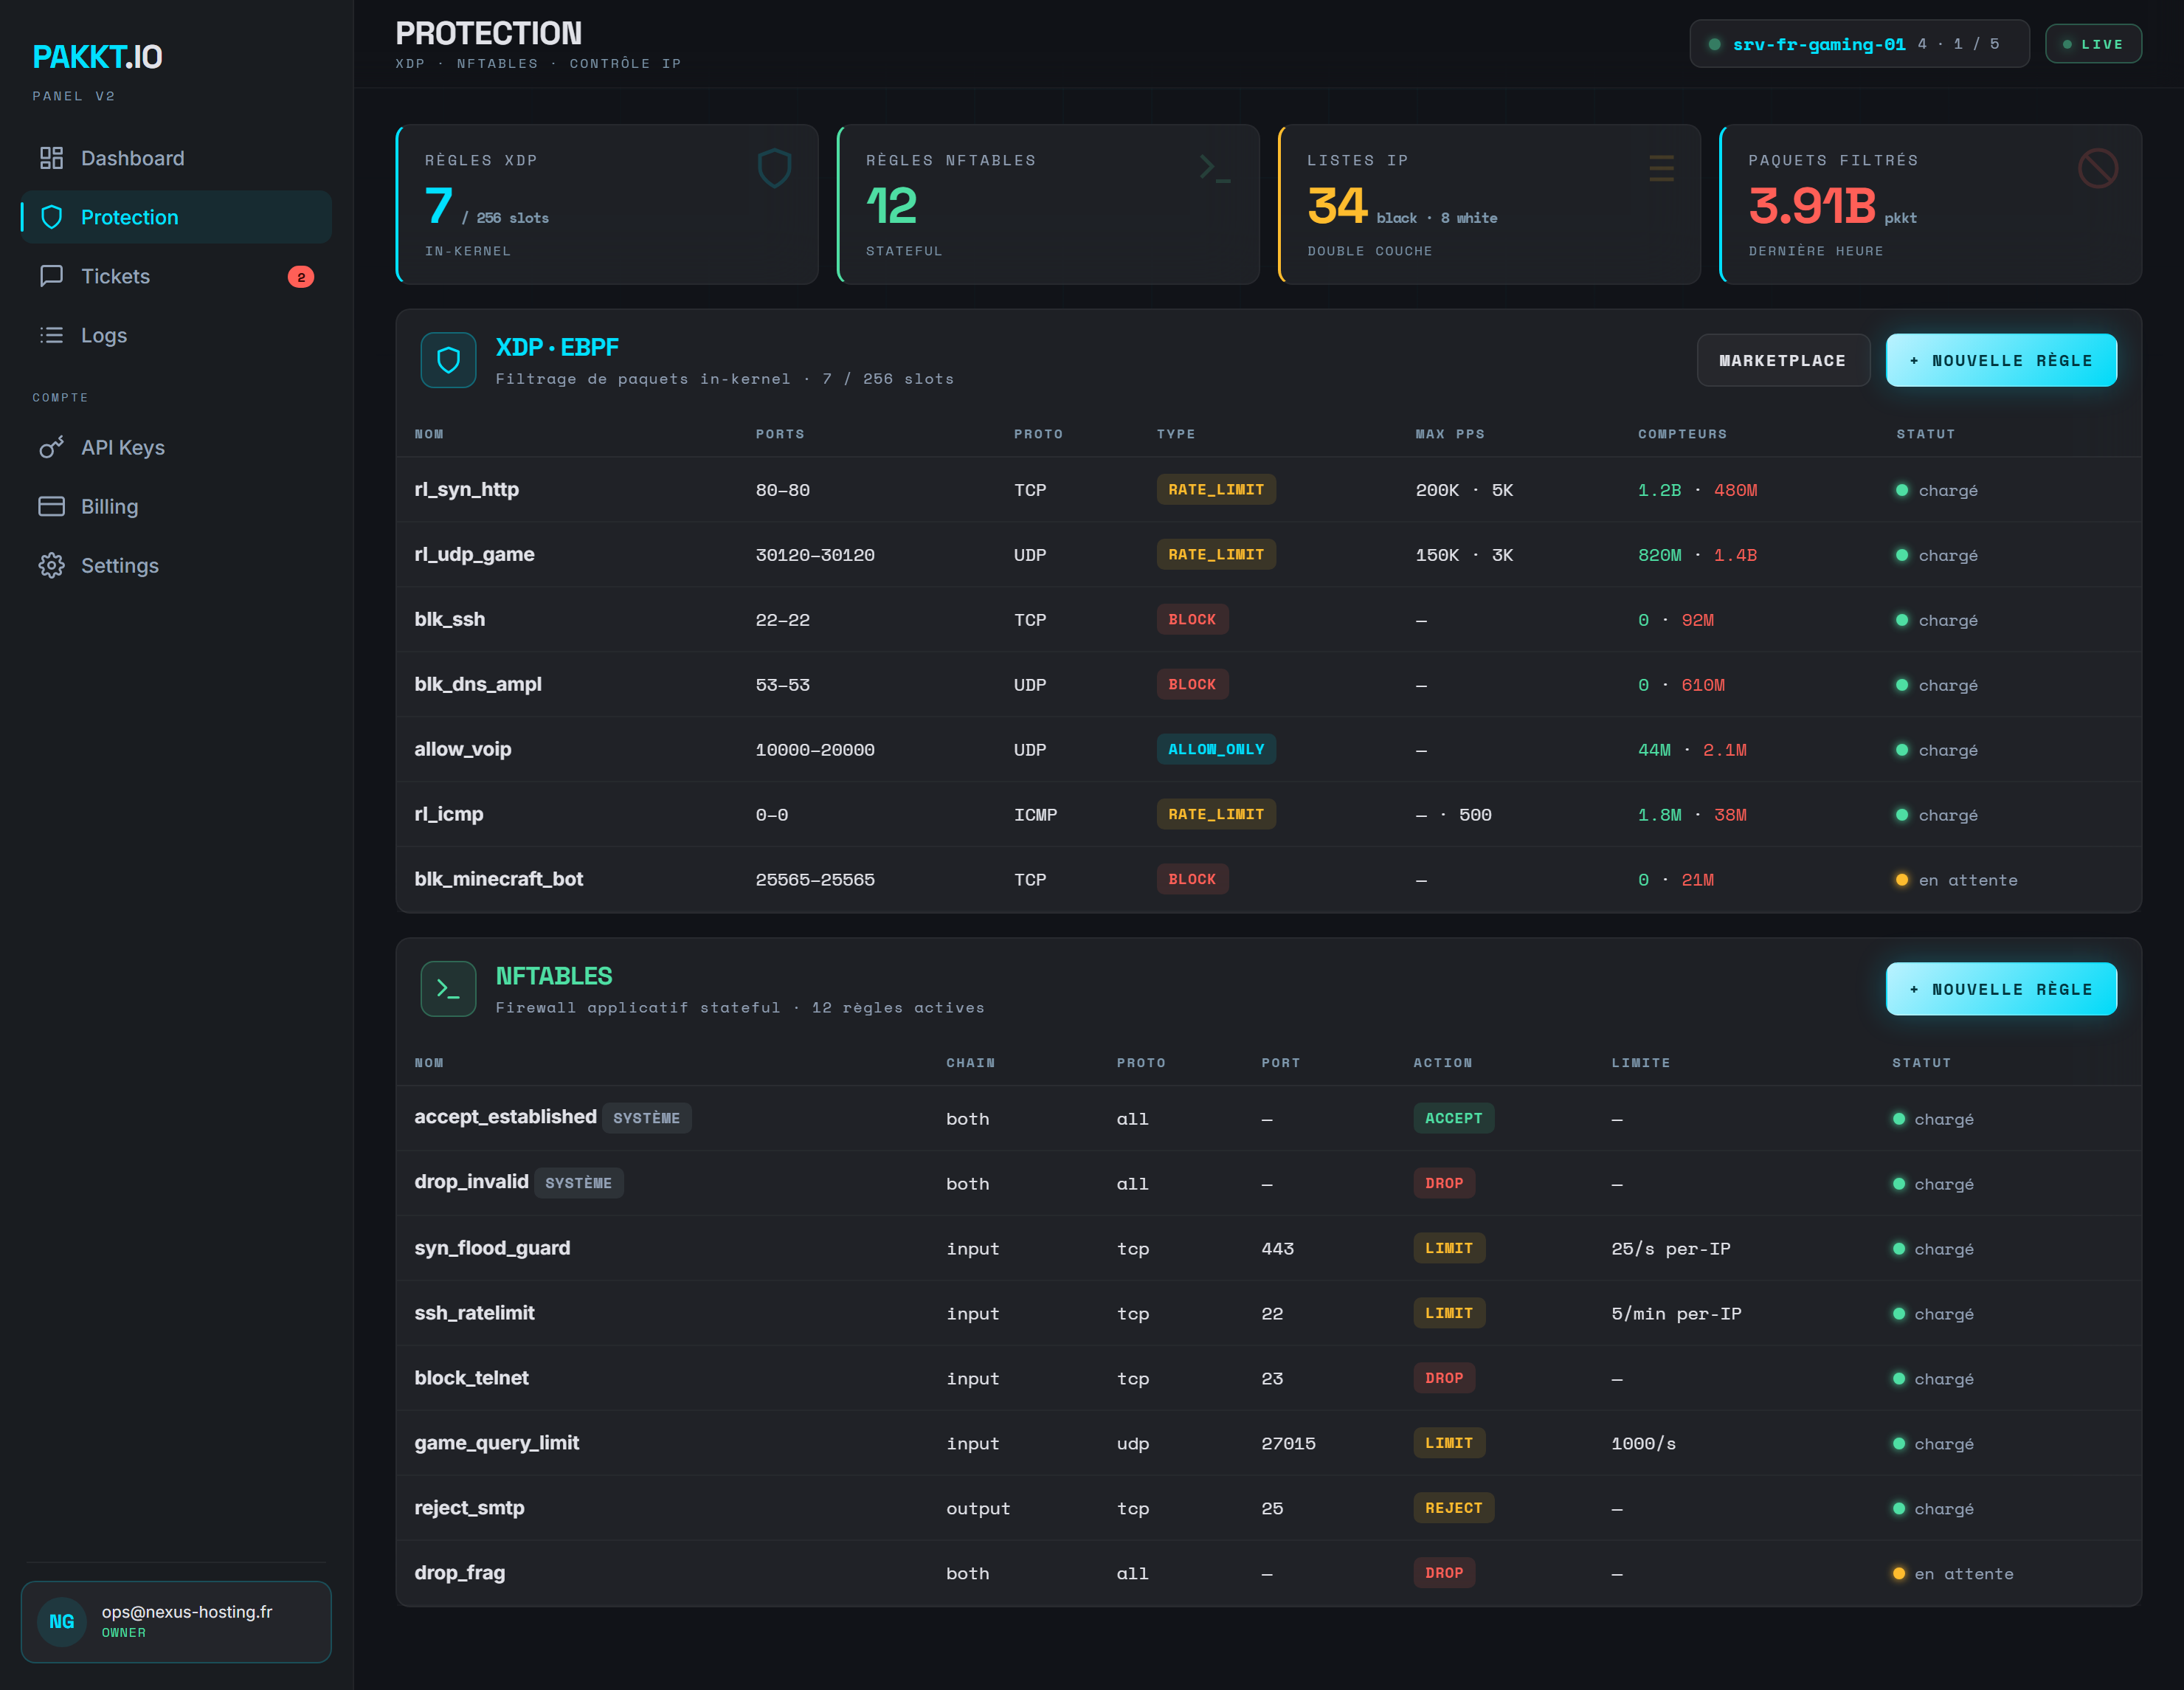Click the server status dot beside srv-fr-gaming-01
This screenshot has width=2184, height=1690.
pos(1714,44)
